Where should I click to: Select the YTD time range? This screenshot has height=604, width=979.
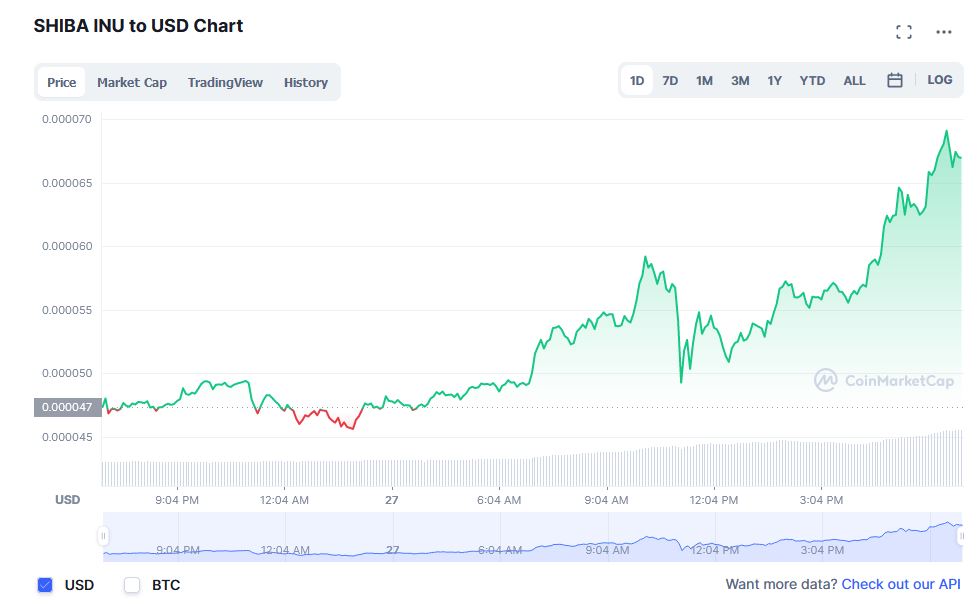click(812, 80)
